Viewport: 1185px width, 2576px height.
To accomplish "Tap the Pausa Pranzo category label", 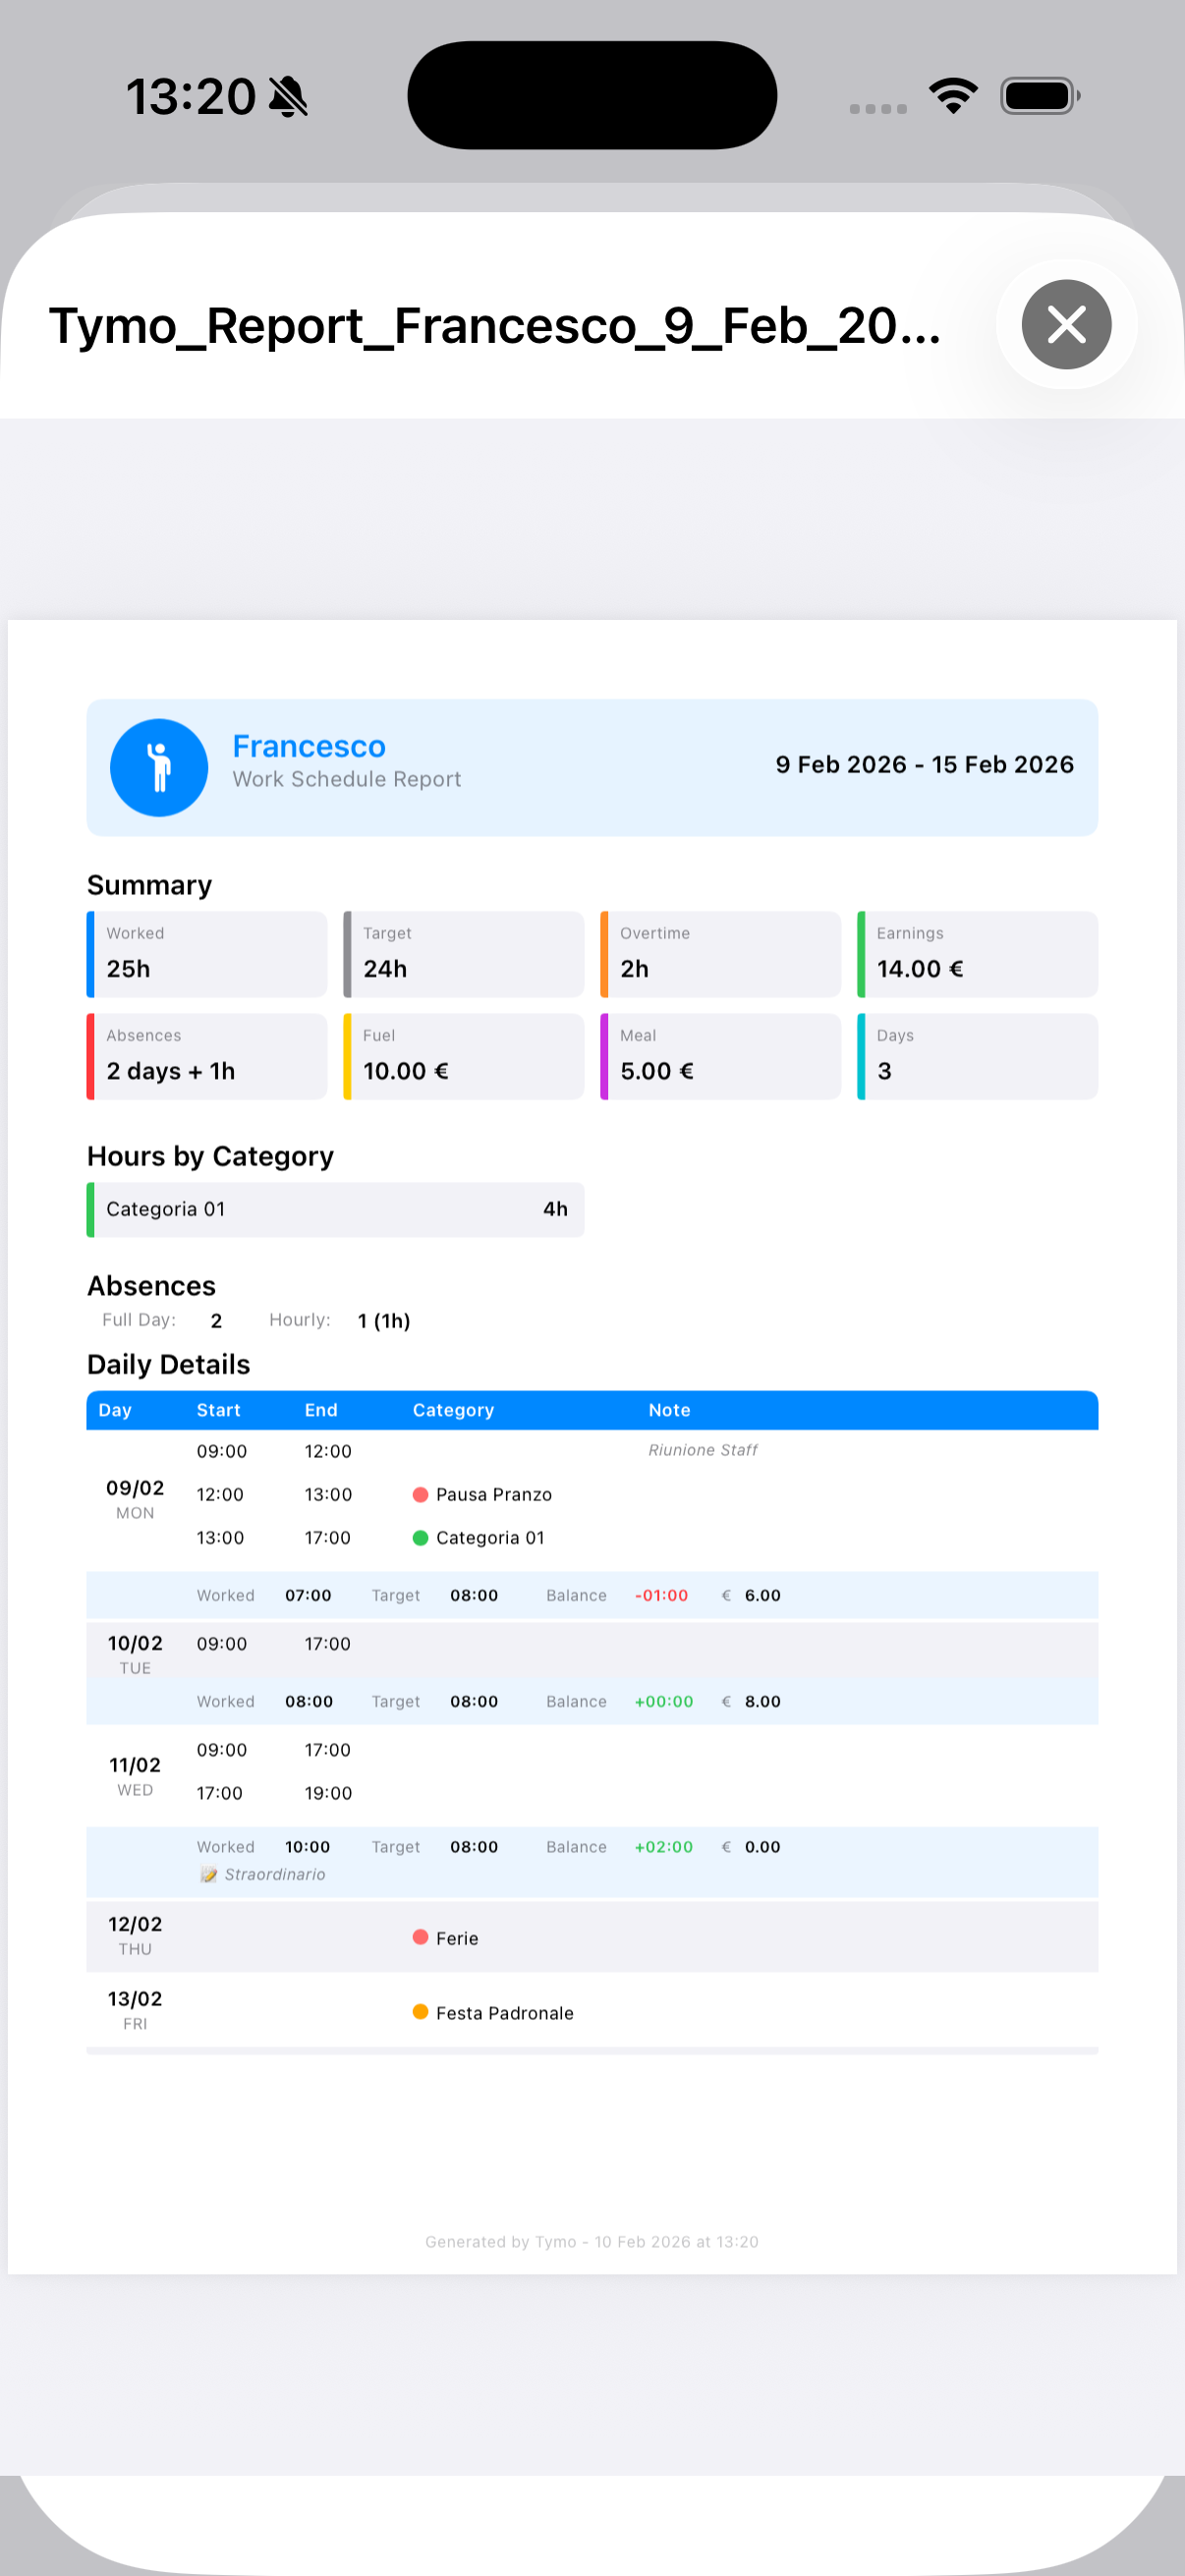I will click(494, 1494).
